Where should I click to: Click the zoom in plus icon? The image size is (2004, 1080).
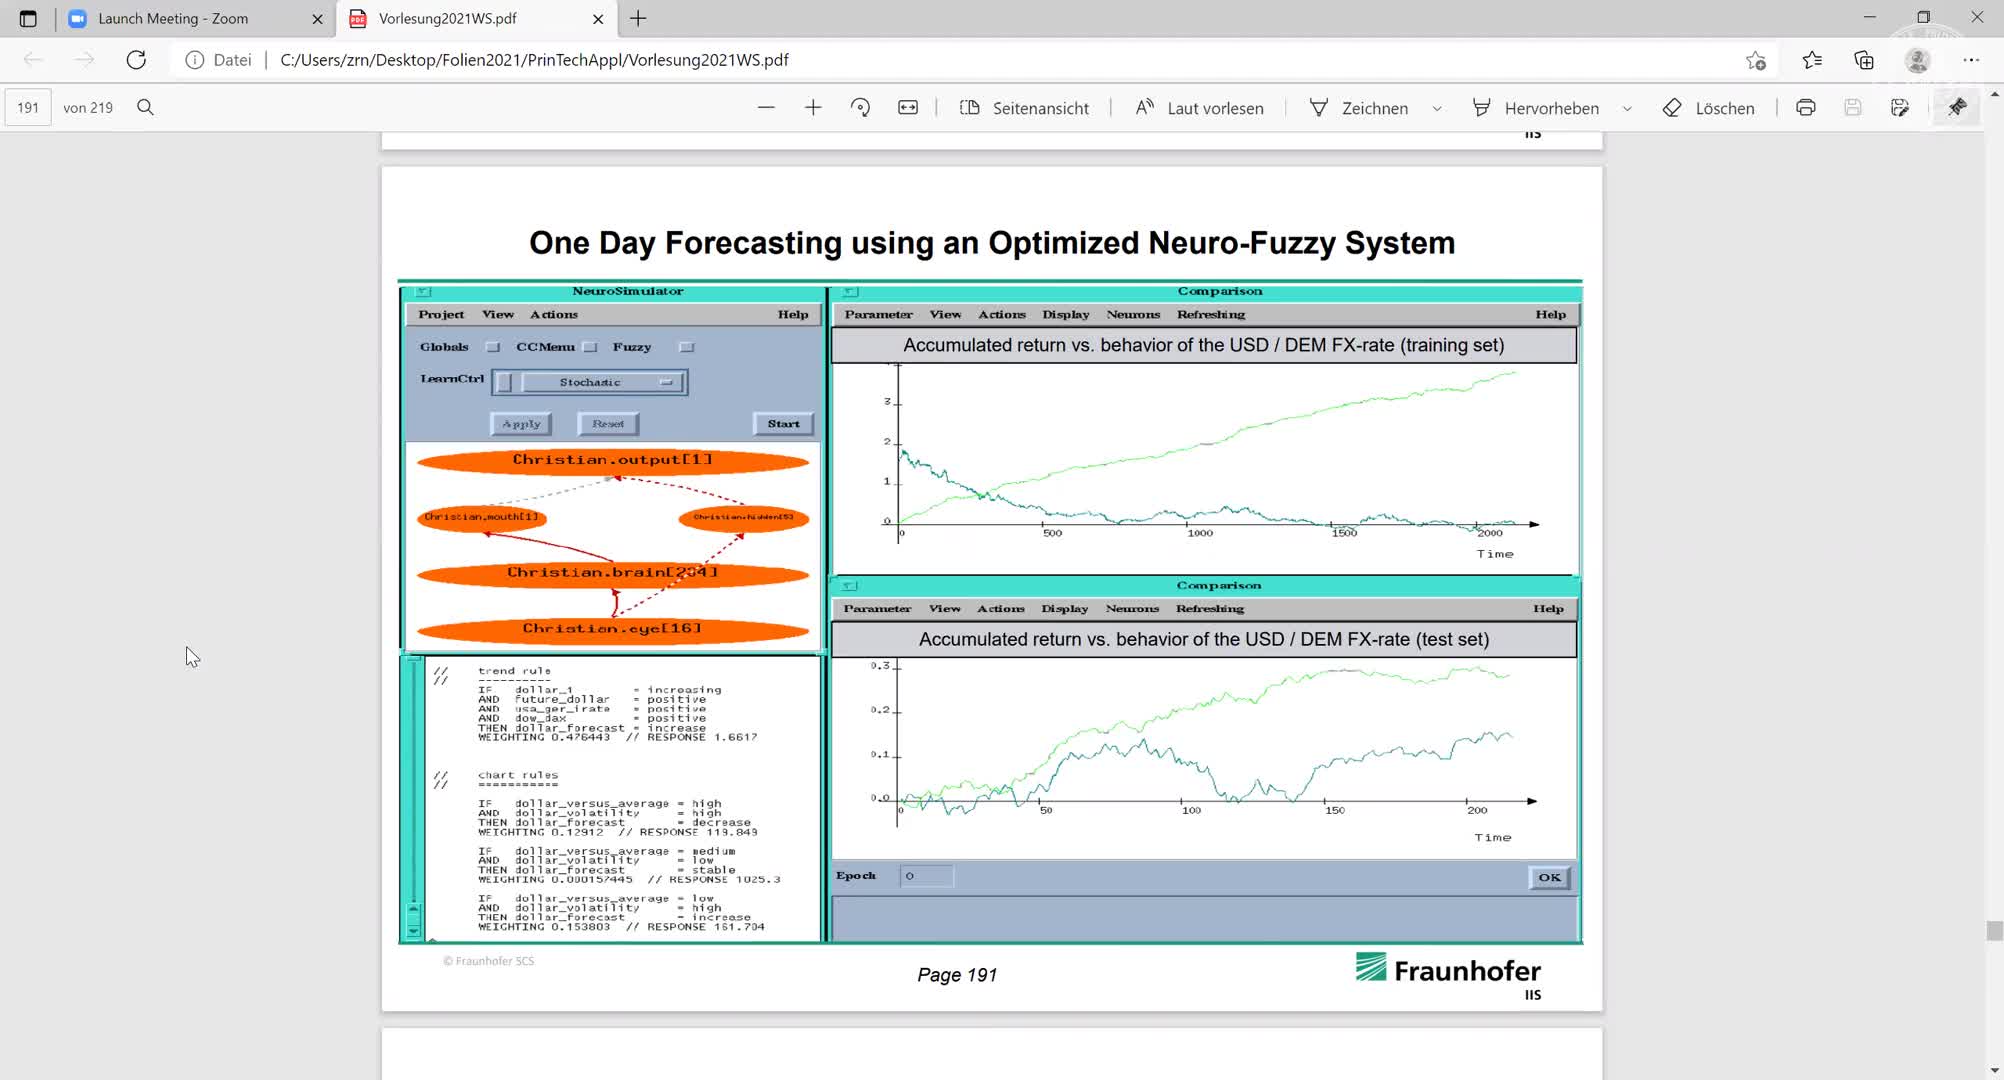(813, 108)
